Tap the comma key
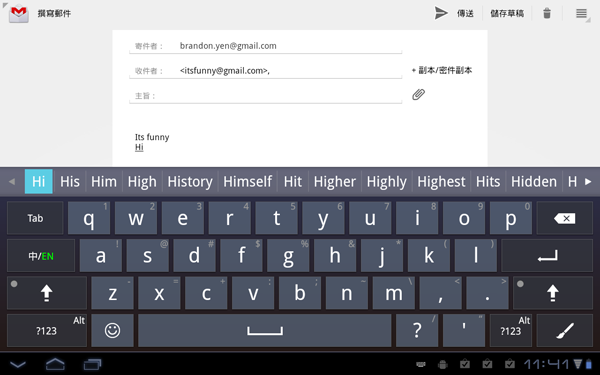 point(440,293)
